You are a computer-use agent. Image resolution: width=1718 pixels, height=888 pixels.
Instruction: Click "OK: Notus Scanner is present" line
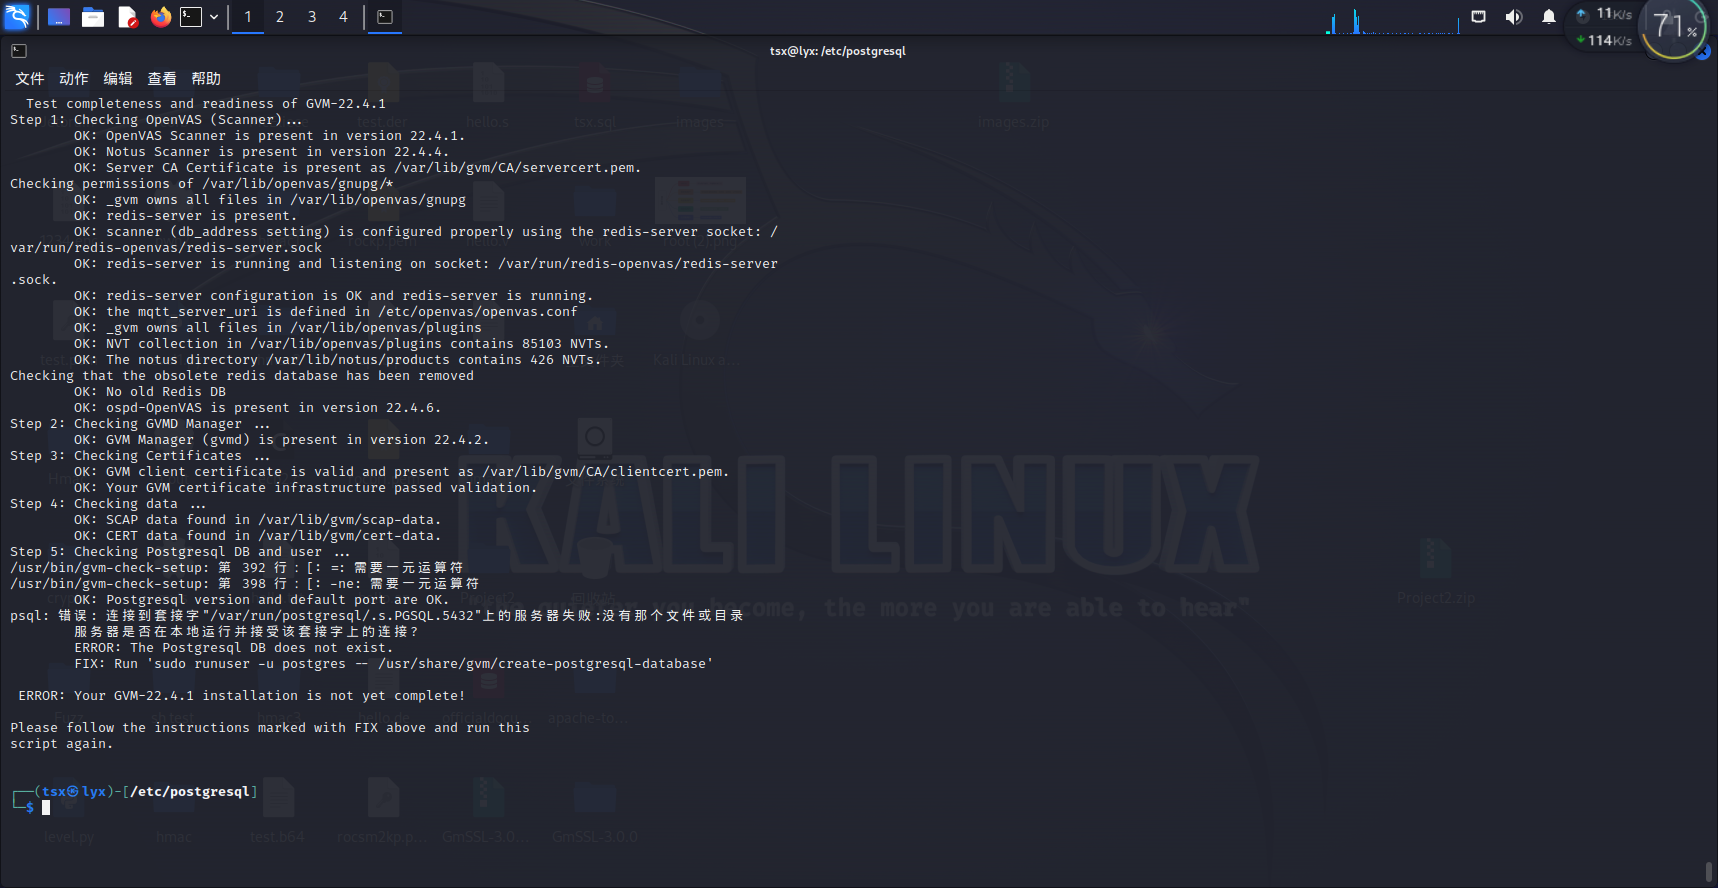click(x=262, y=152)
